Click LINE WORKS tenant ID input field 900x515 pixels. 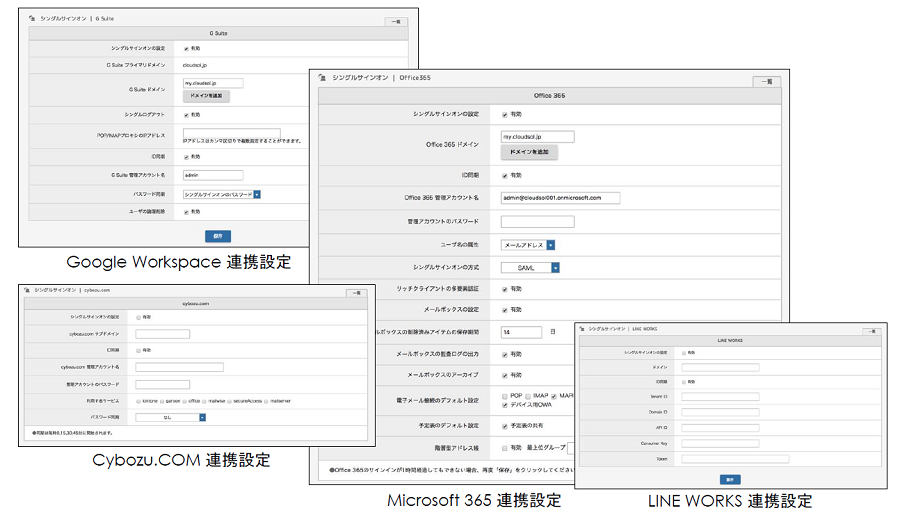click(720, 397)
